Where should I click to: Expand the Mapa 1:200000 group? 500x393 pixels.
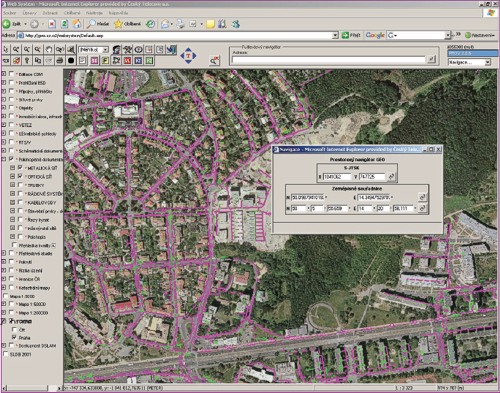tap(4, 313)
